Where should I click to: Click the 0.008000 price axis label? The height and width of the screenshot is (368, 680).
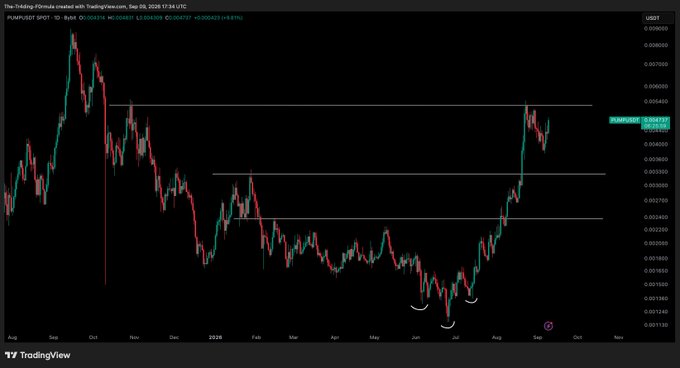pyautogui.click(x=656, y=45)
